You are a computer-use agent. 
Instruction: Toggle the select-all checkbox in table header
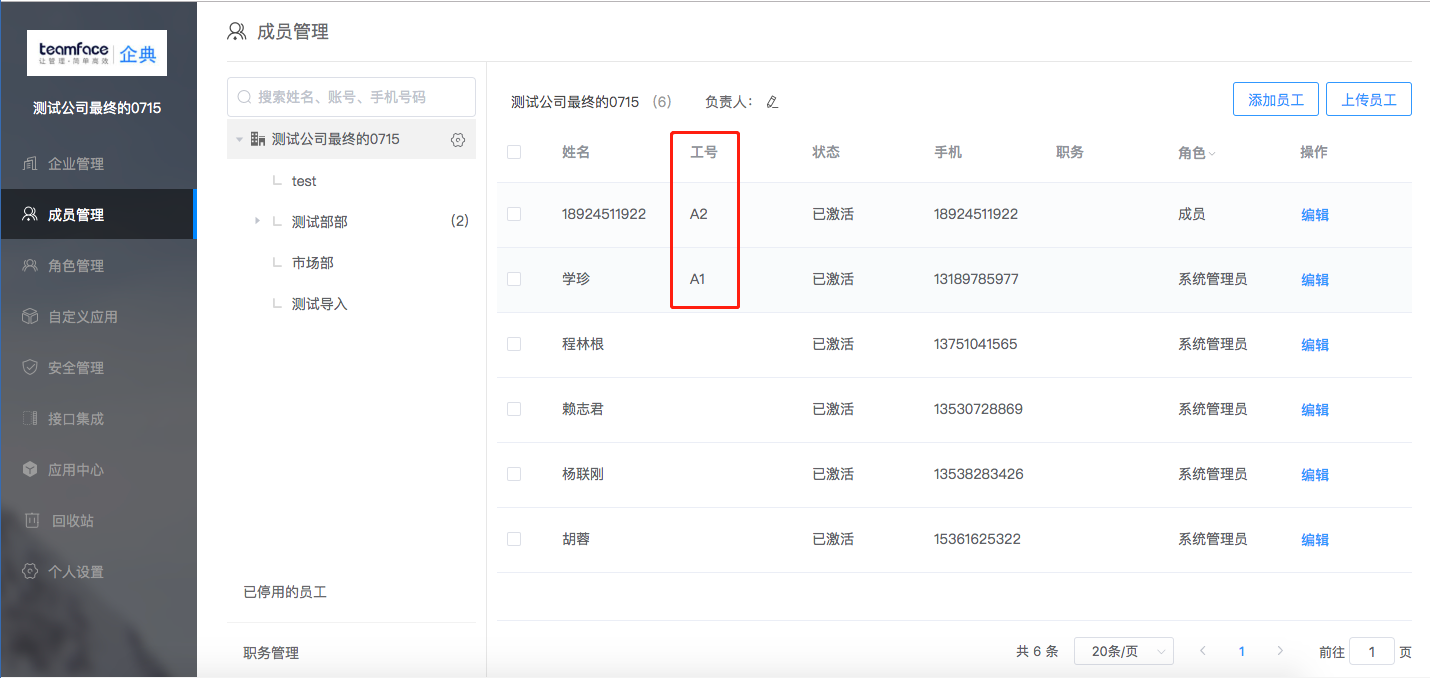tap(514, 153)
